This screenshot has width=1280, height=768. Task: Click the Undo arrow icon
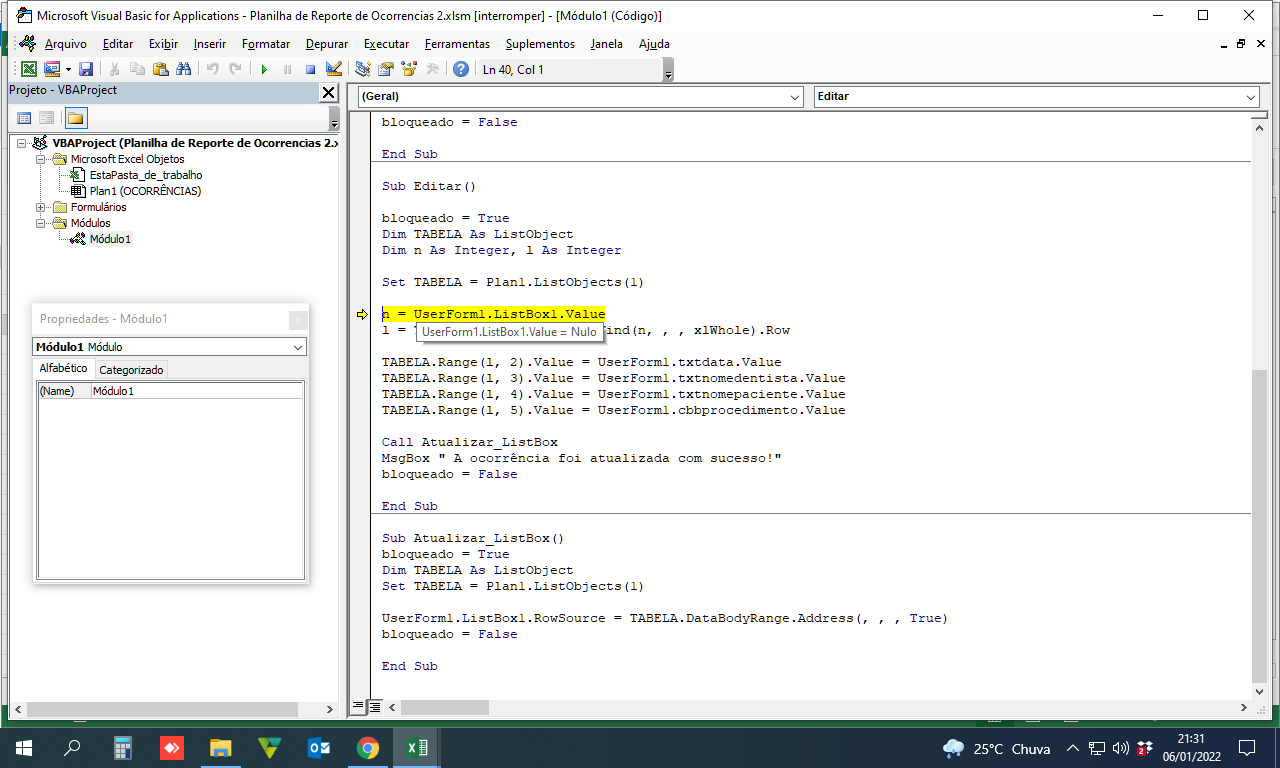(x=212, y=69)
